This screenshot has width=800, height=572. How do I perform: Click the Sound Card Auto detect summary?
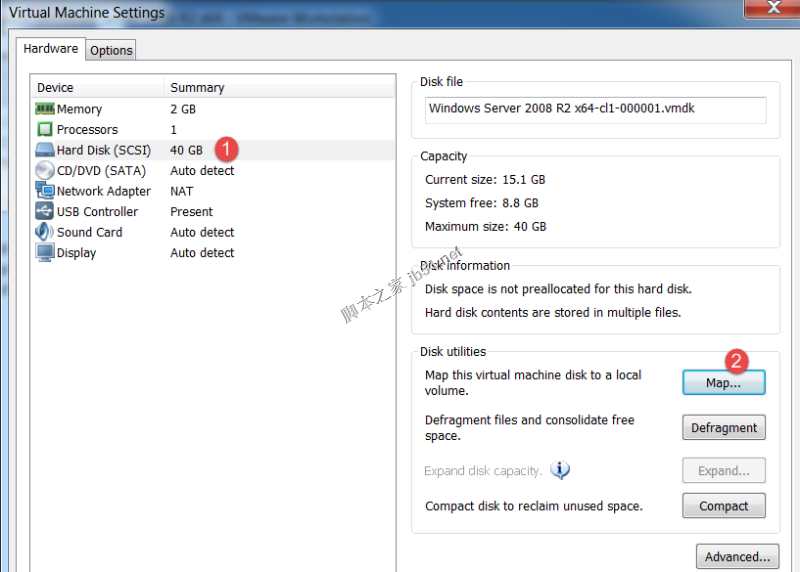click(202, 232)
